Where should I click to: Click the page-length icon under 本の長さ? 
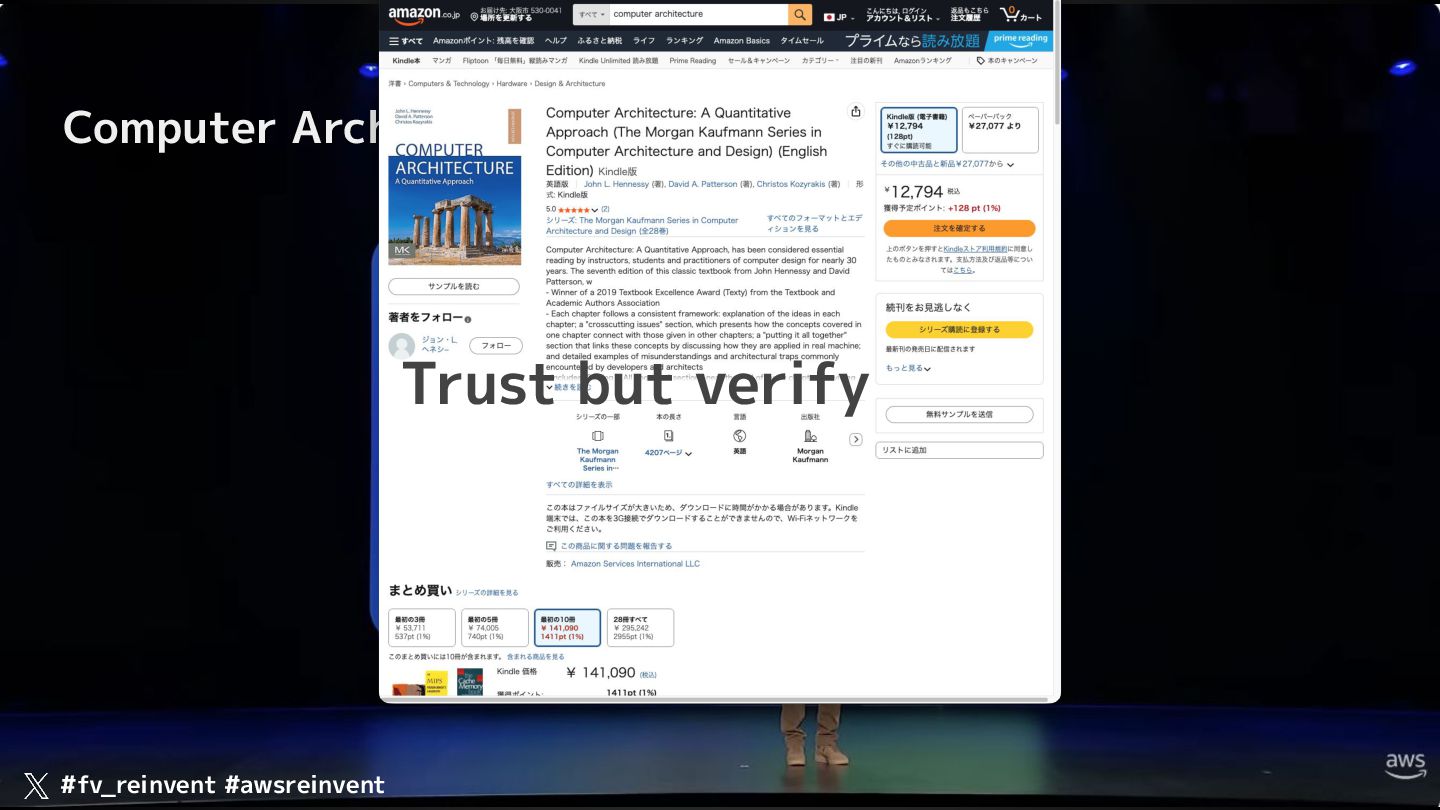tap(668, 436)
